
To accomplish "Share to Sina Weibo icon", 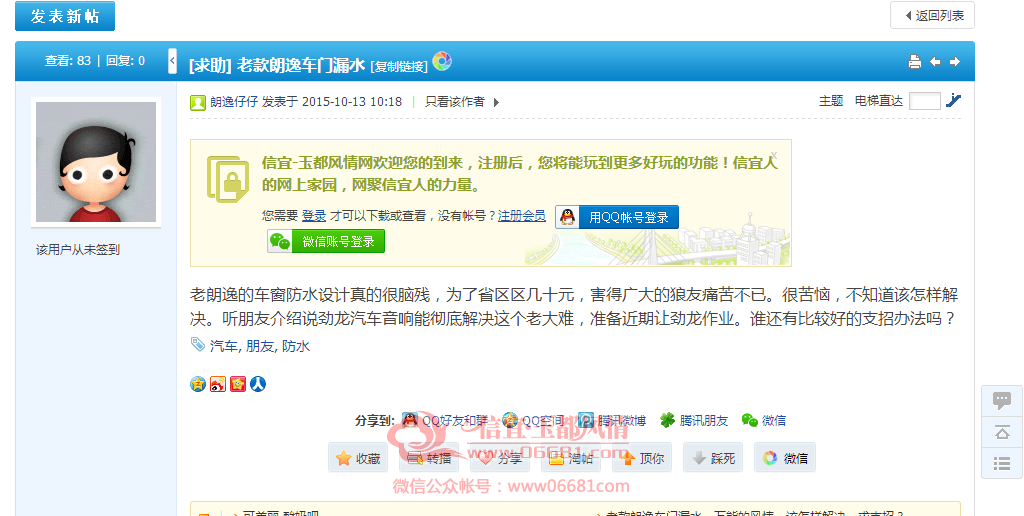I will click(x=218, y=384).
